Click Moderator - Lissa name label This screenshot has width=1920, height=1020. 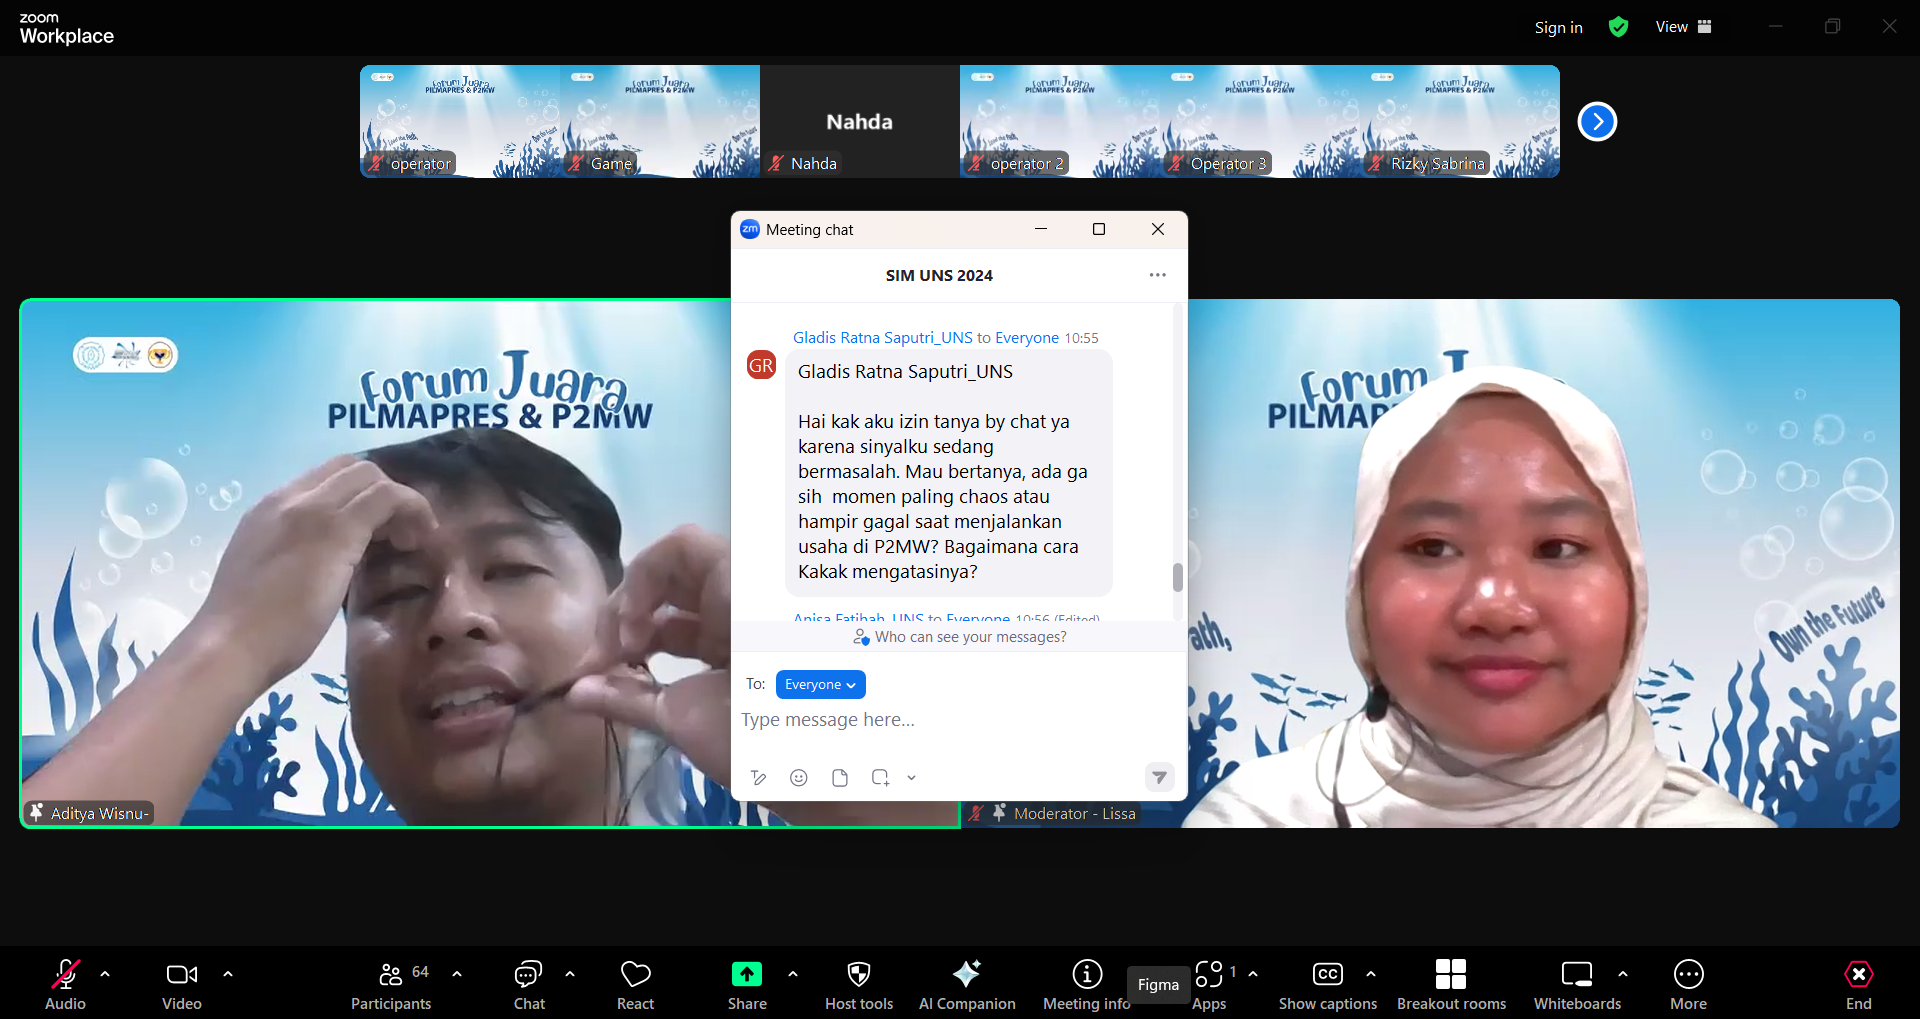(x=1075, y=814)
